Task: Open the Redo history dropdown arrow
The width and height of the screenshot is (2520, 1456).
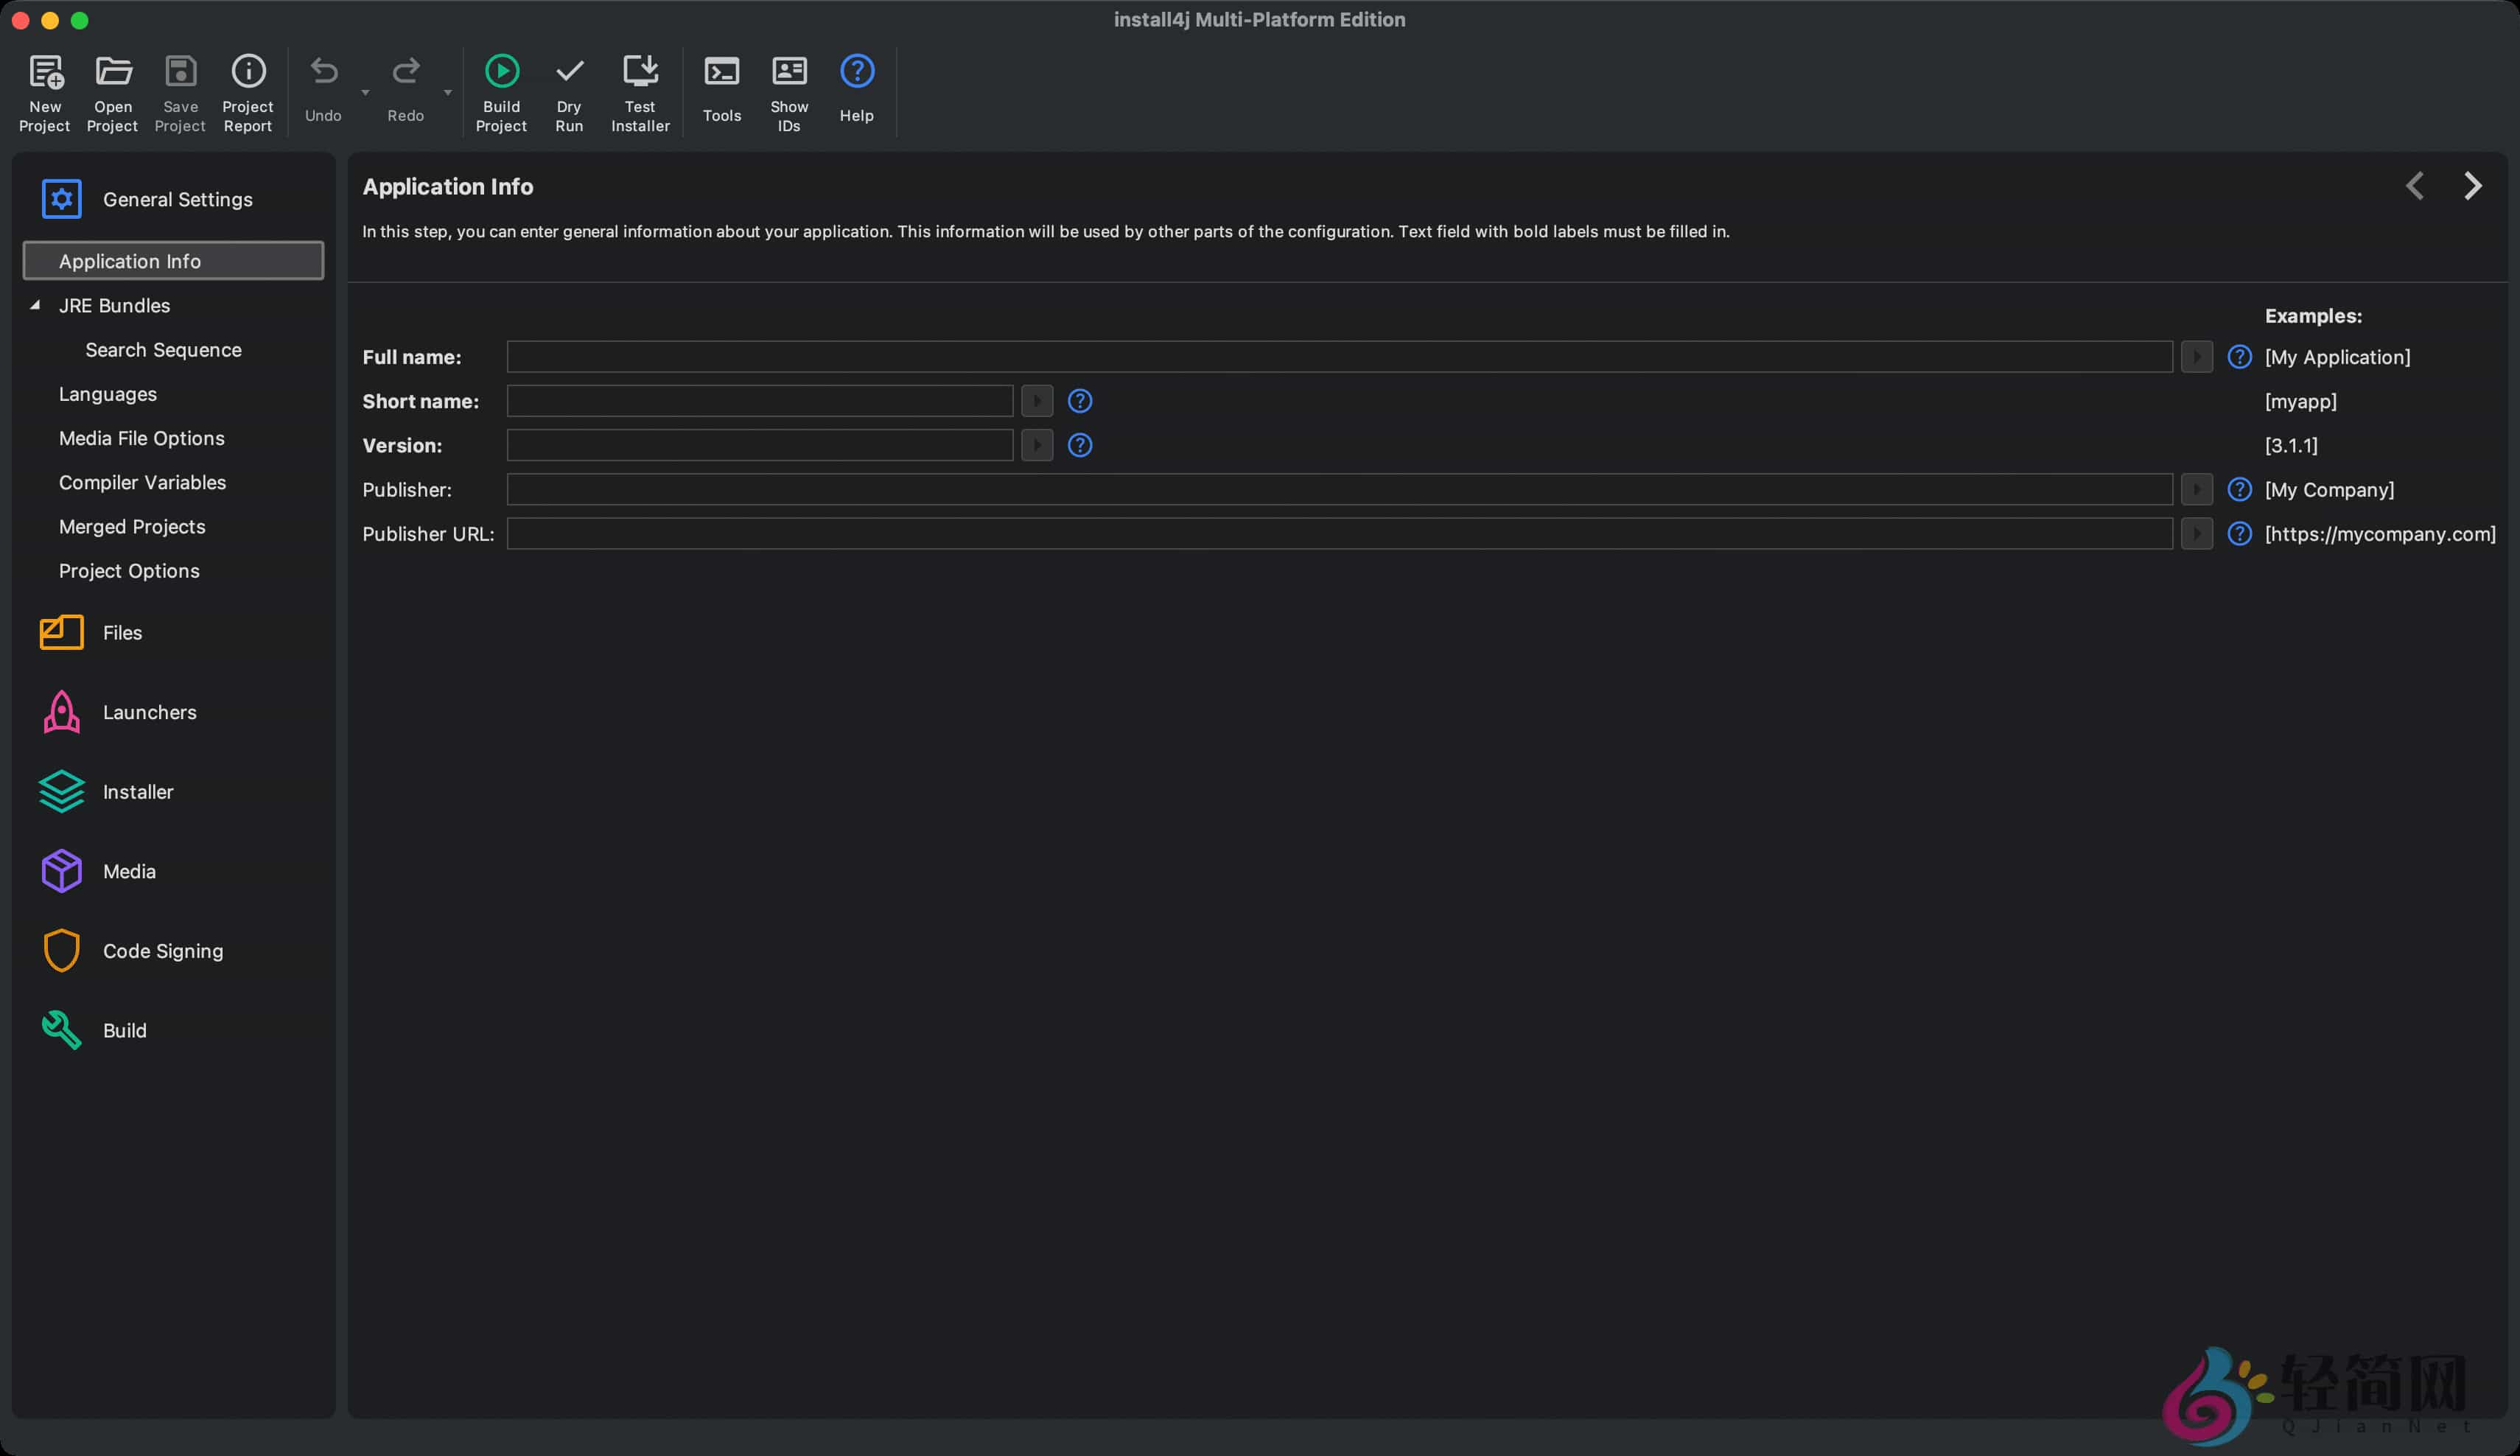Action: [x=448, y=93]
